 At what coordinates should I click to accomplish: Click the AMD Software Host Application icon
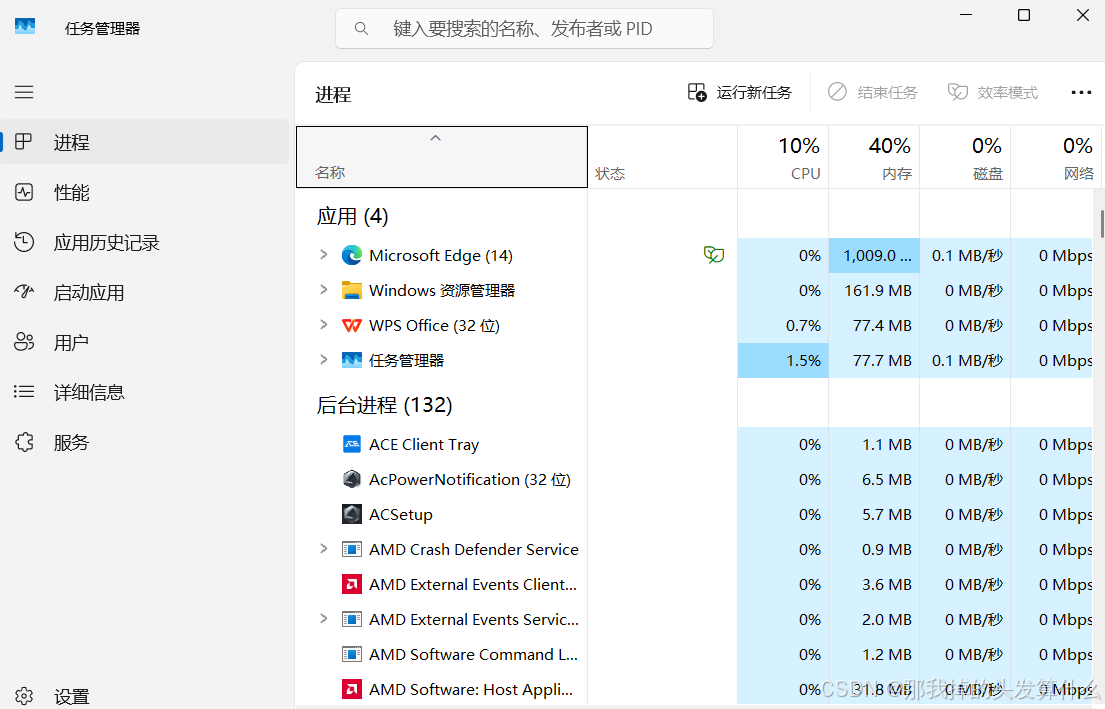352,689
